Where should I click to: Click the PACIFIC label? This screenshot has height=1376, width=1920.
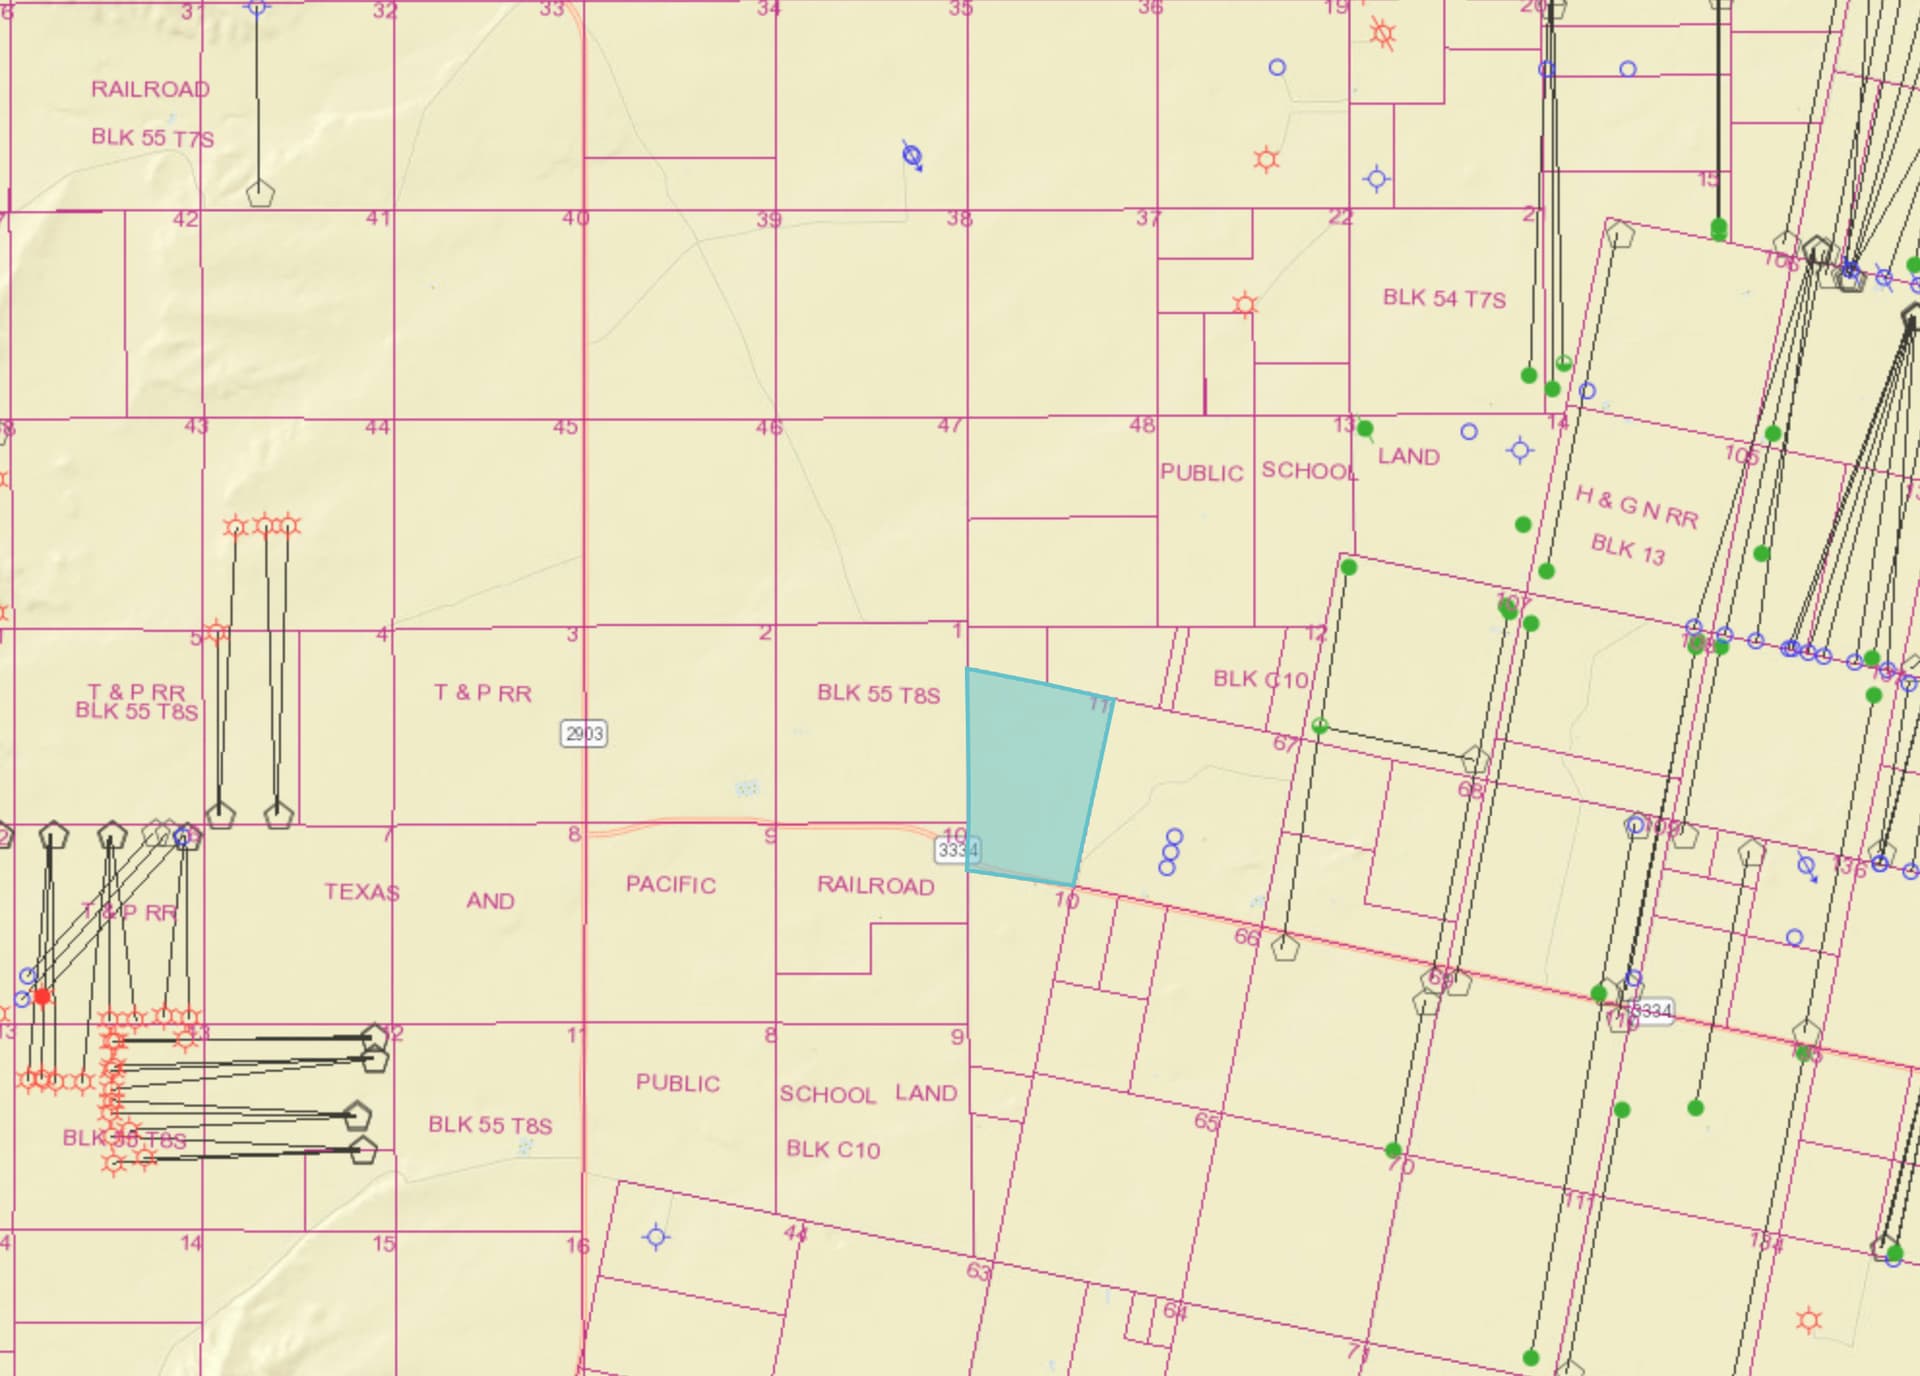point(671,884)
